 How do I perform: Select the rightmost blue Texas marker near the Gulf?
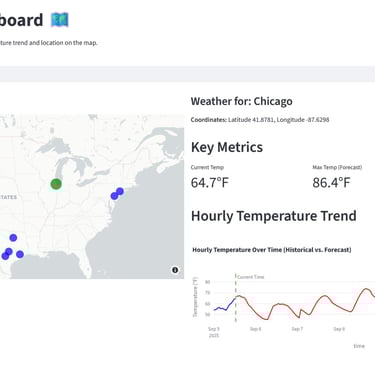click(20, 254)
